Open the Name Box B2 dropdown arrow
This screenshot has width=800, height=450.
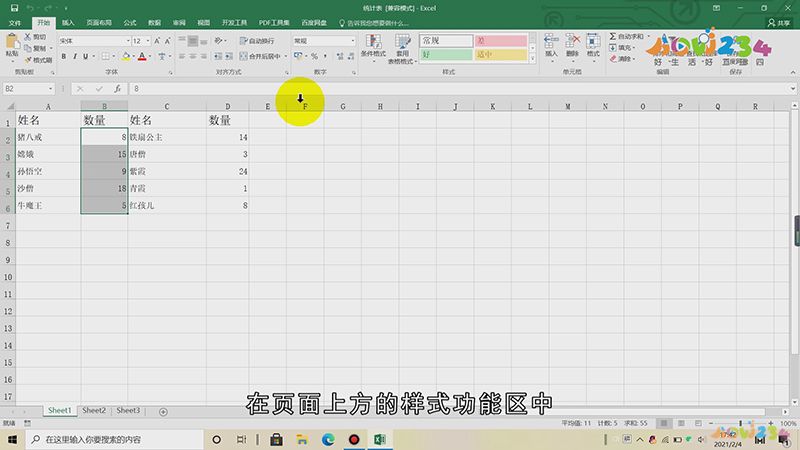[51, 89]
